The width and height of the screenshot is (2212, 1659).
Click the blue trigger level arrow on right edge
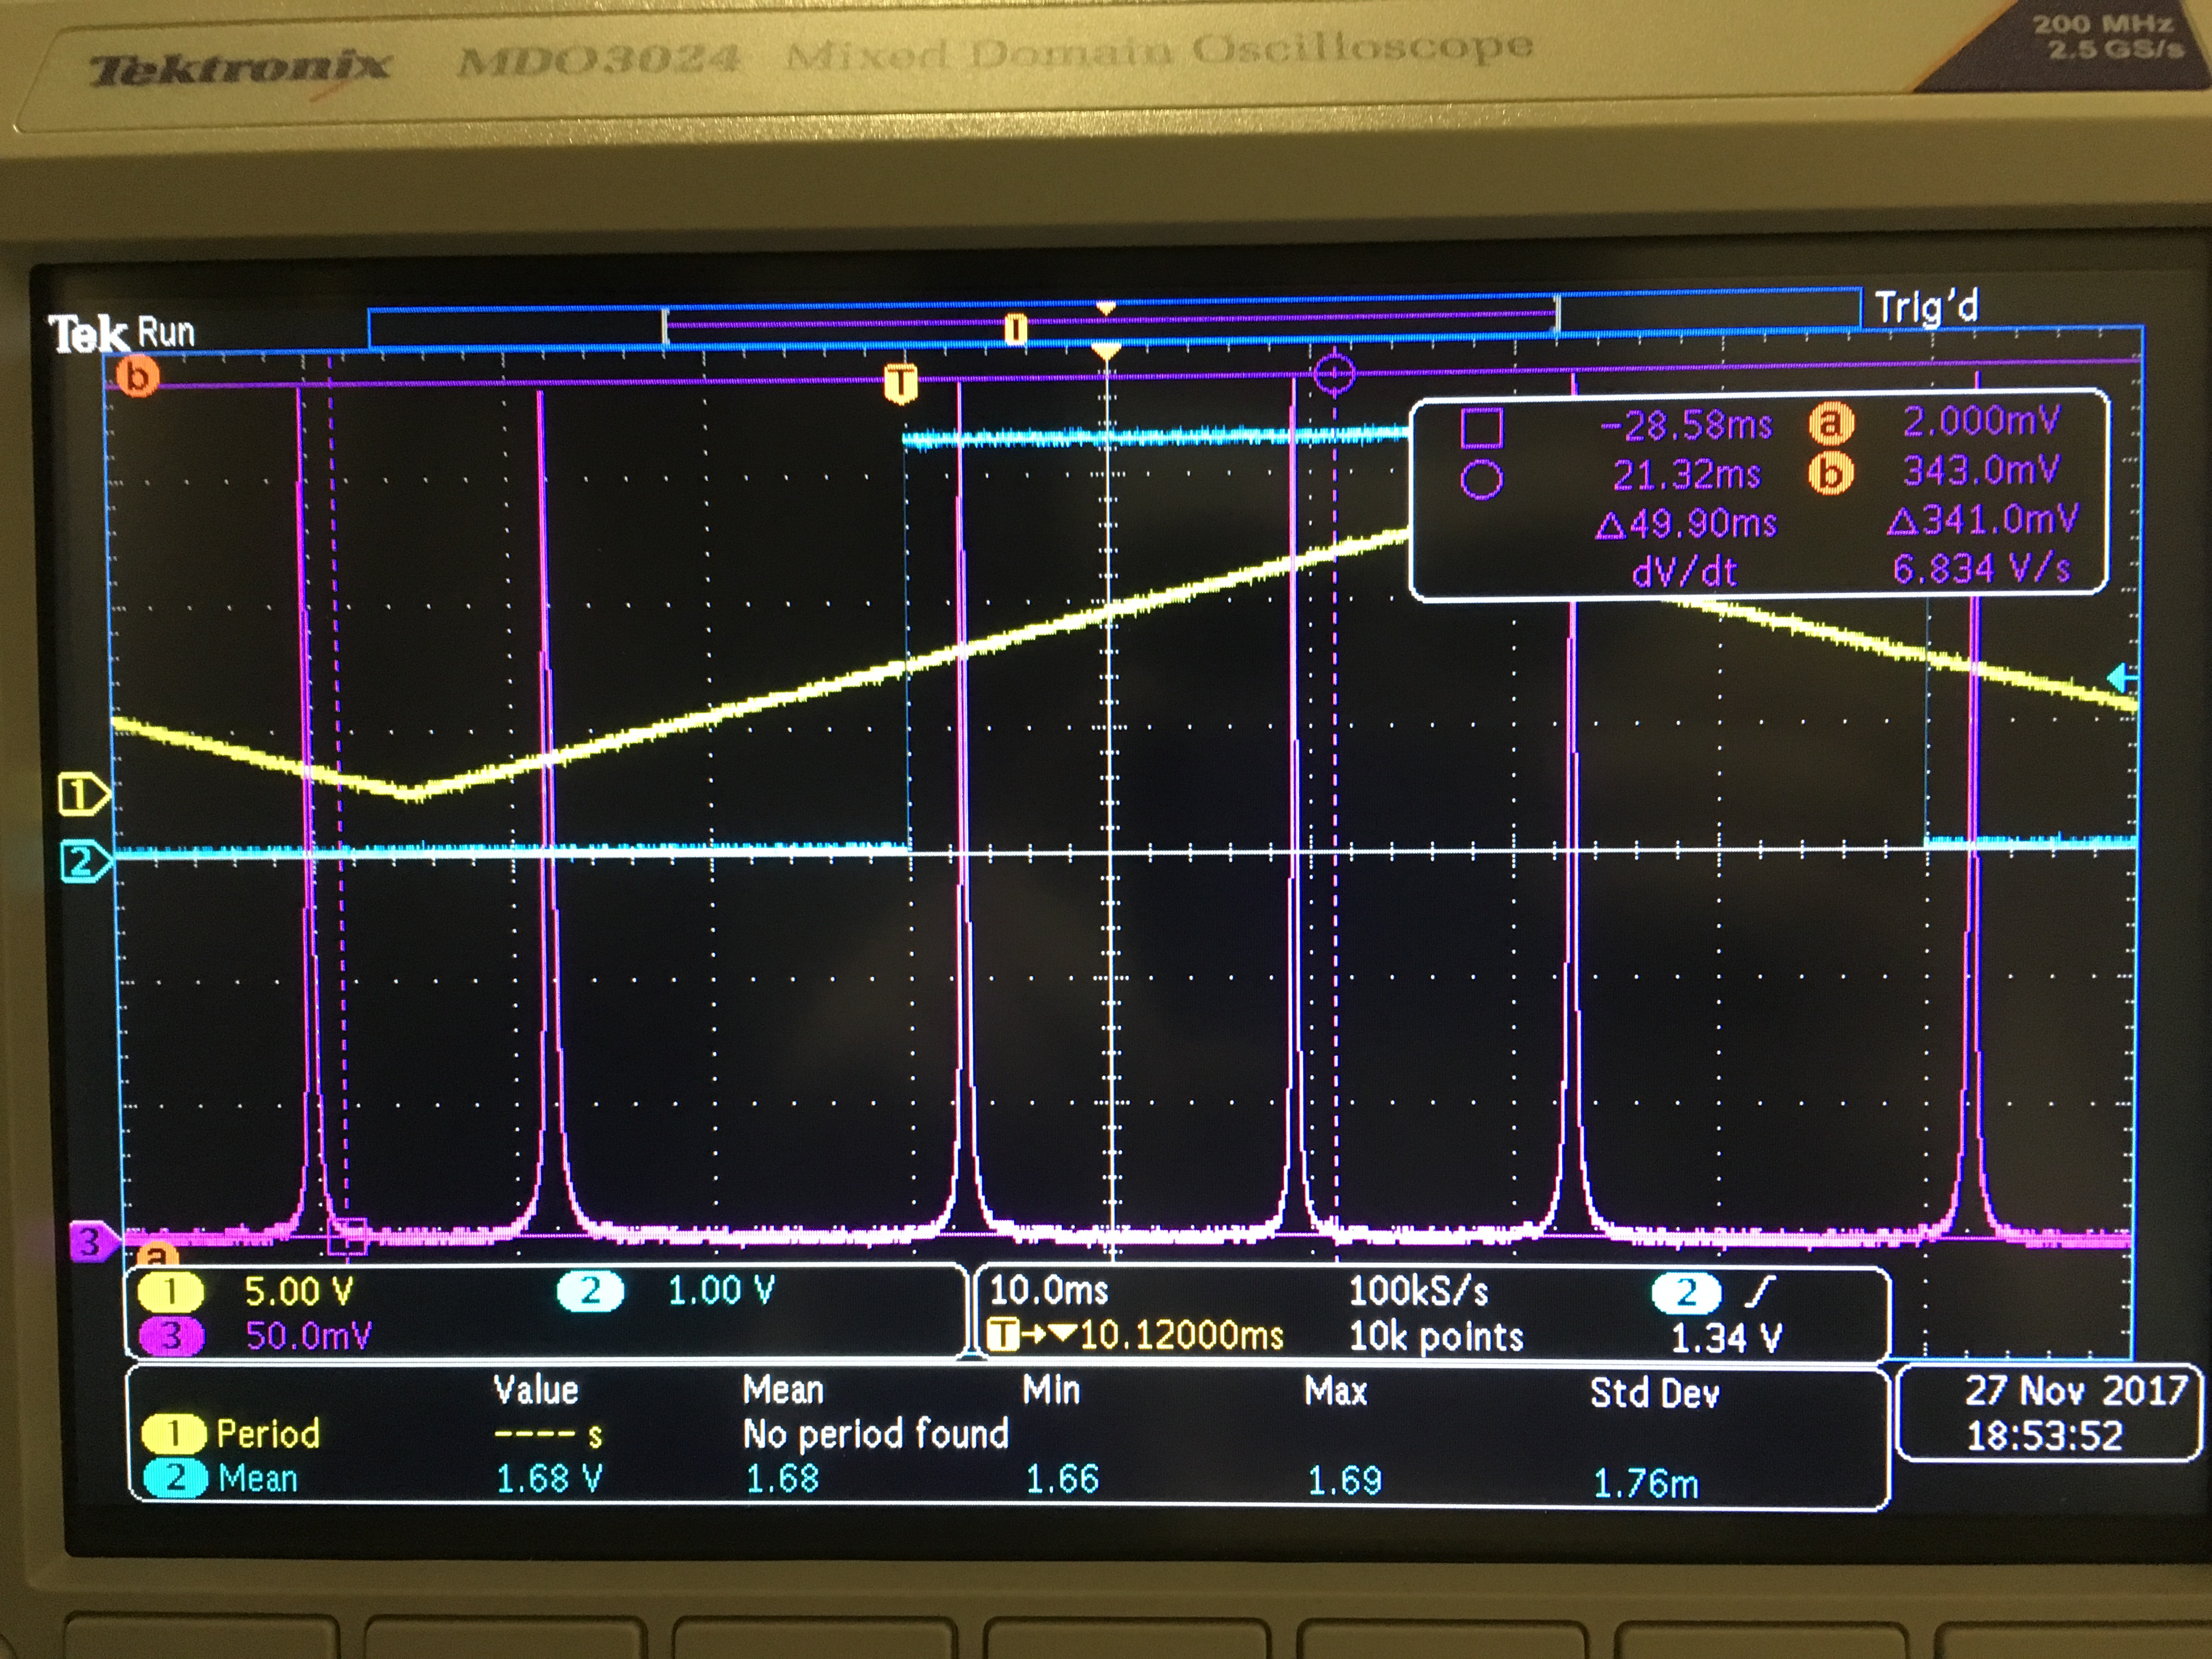point(2120,678)
